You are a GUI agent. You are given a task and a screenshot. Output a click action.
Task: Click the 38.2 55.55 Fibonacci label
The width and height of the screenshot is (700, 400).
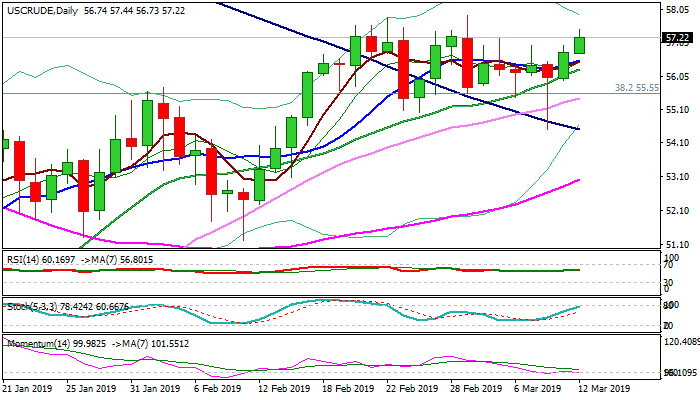tap(637, 88)
